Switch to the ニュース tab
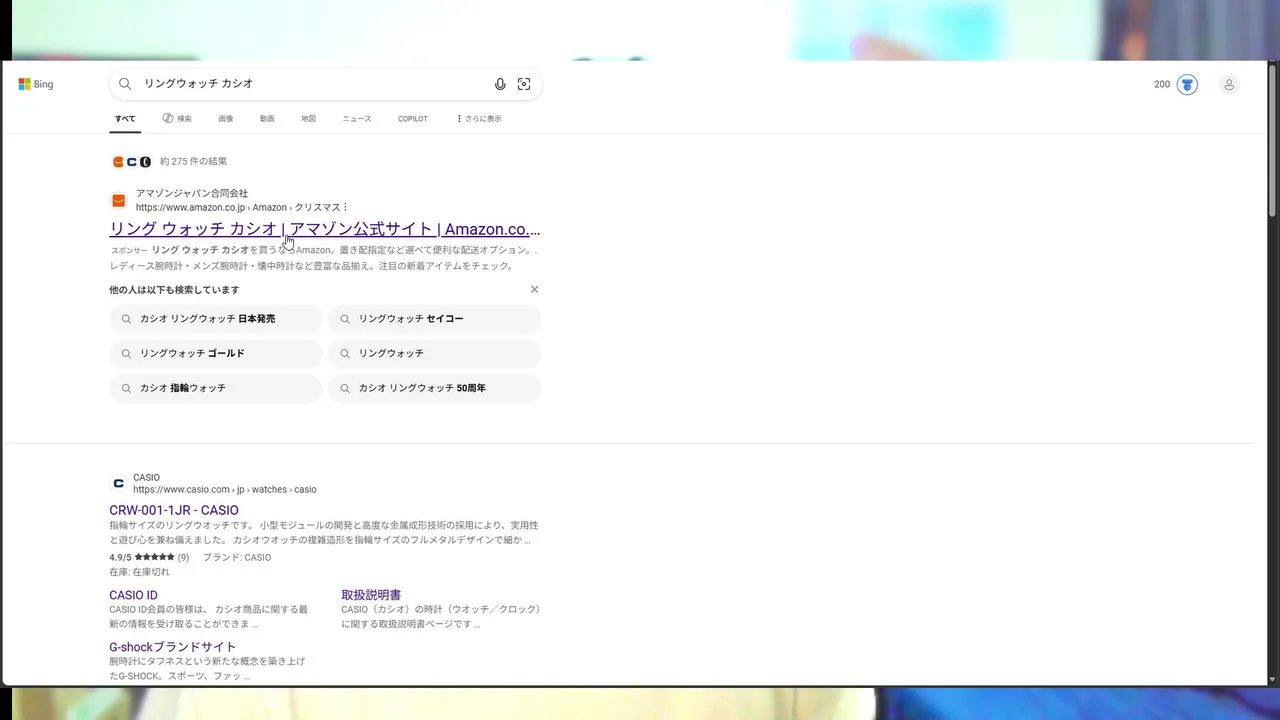The image size is (1280, 720). coord(356,118)
